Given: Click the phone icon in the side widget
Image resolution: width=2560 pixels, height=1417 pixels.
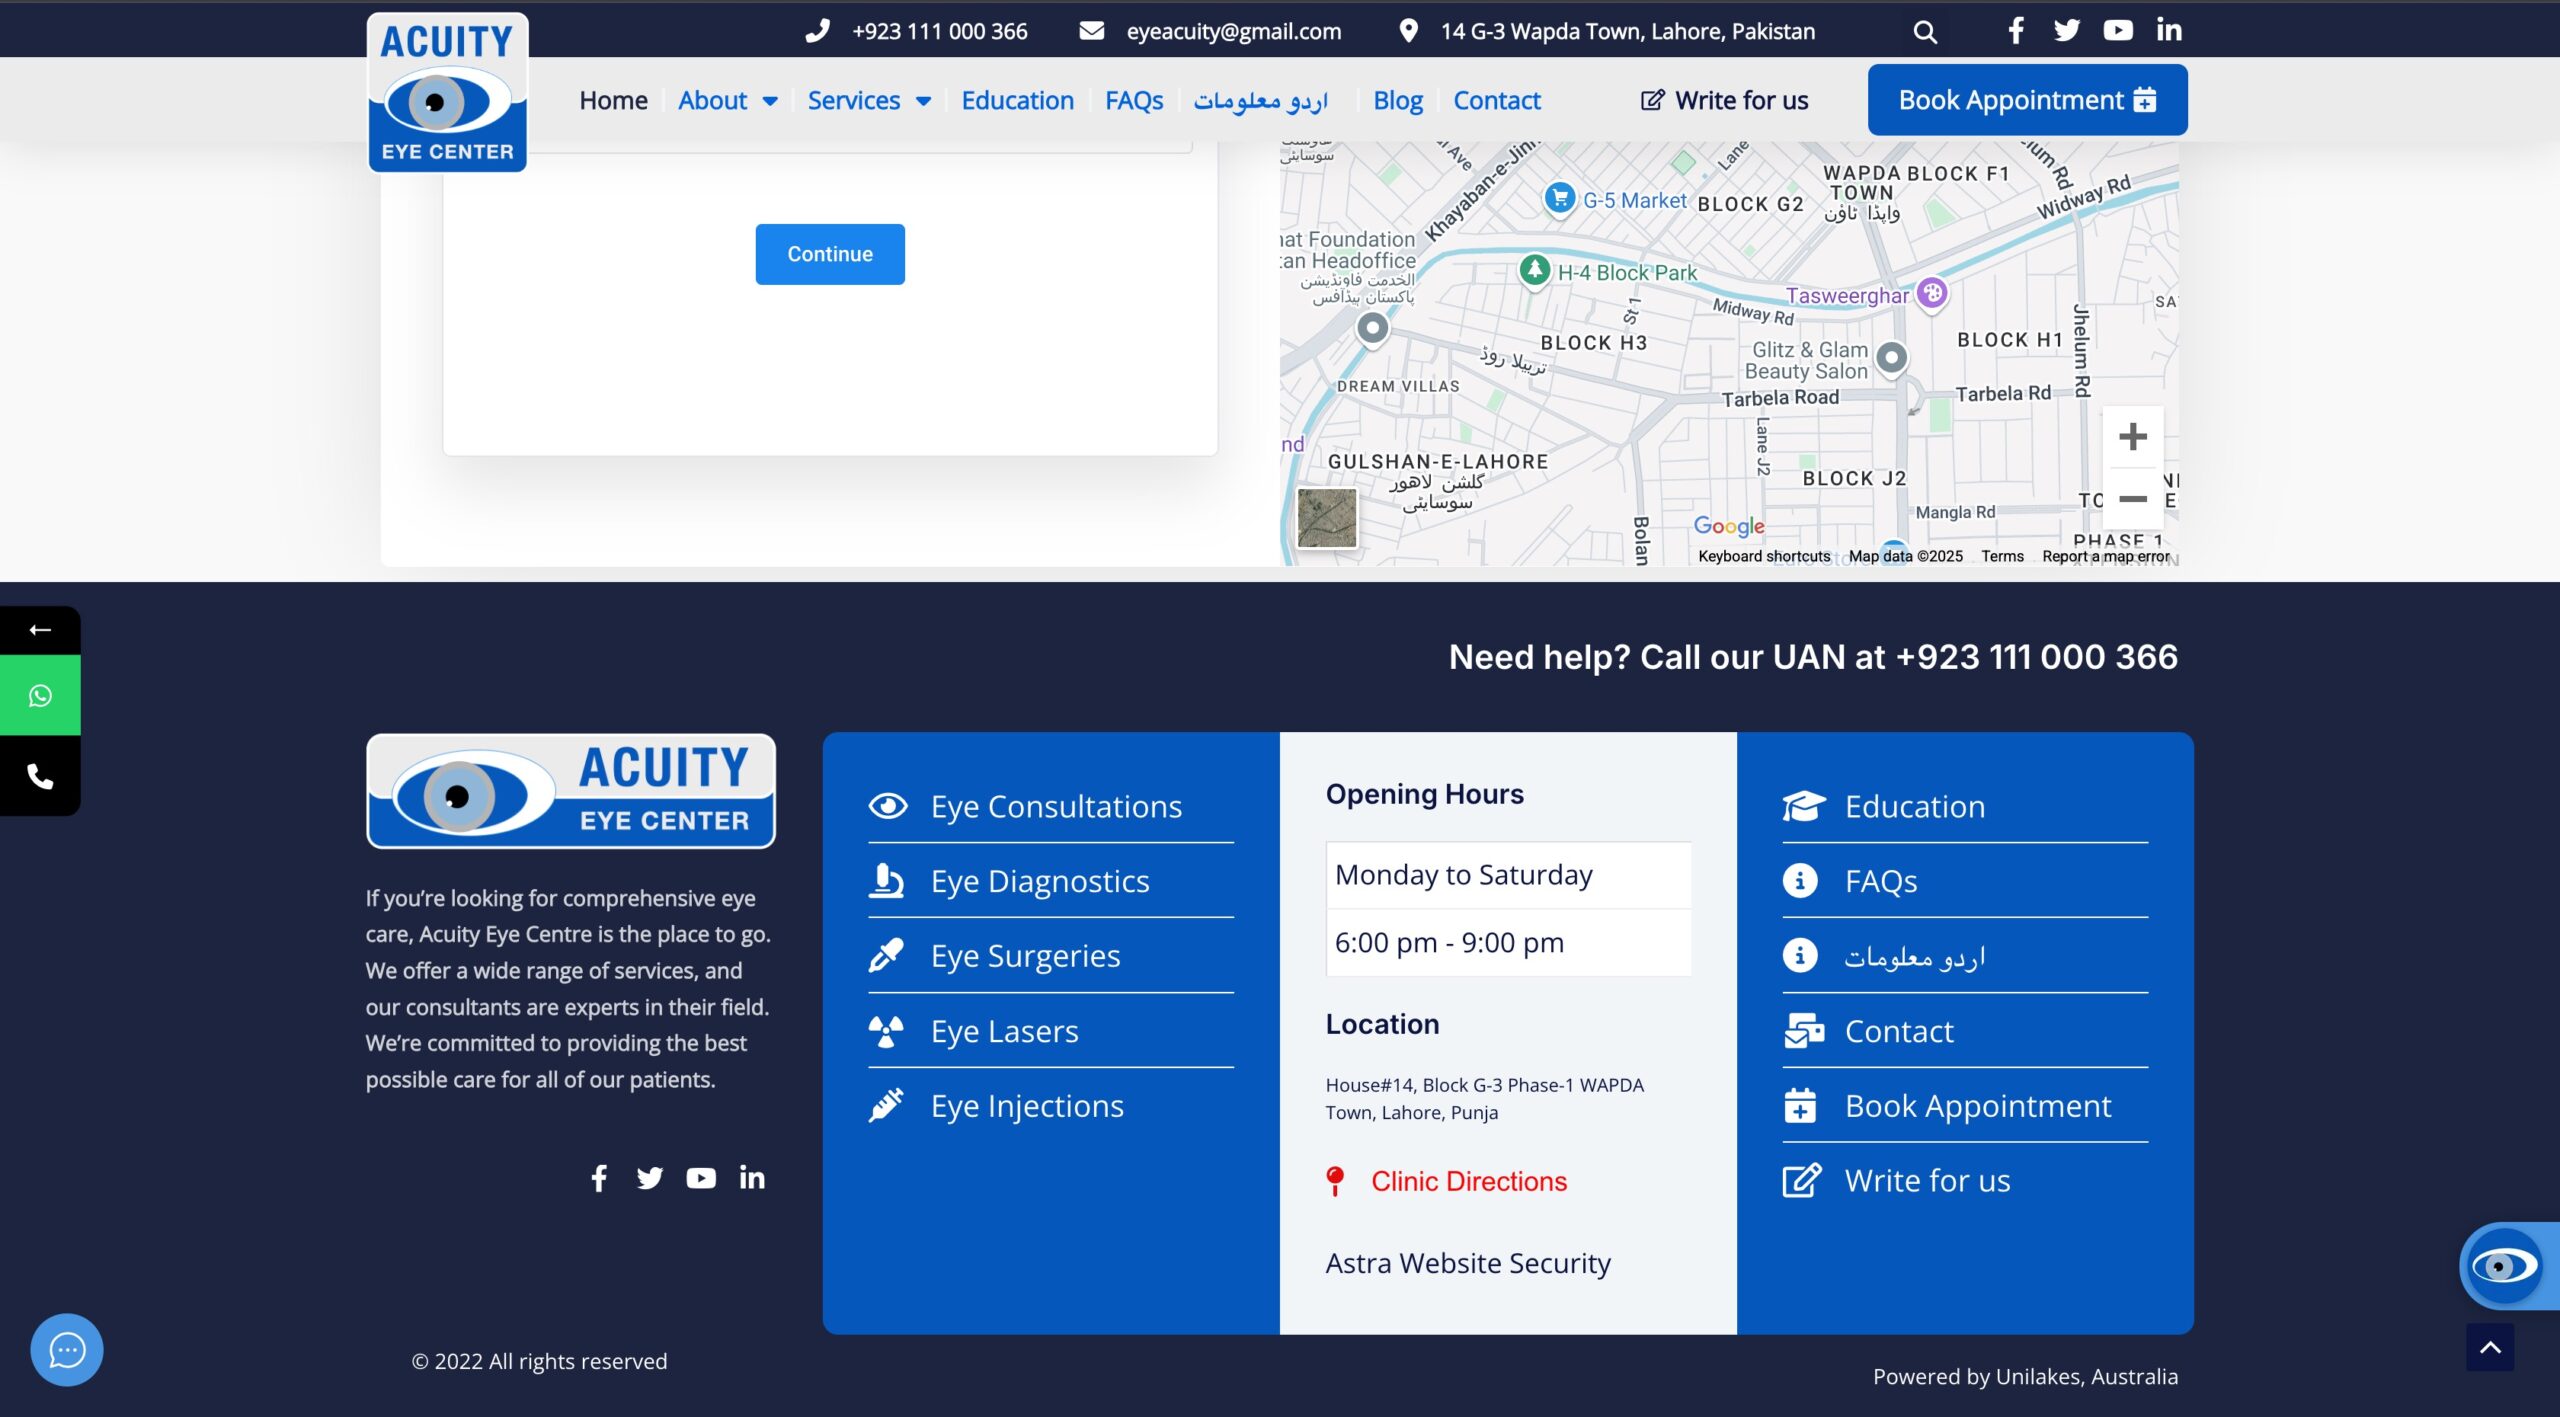Looking at the screenshot, I should (40, 775).
